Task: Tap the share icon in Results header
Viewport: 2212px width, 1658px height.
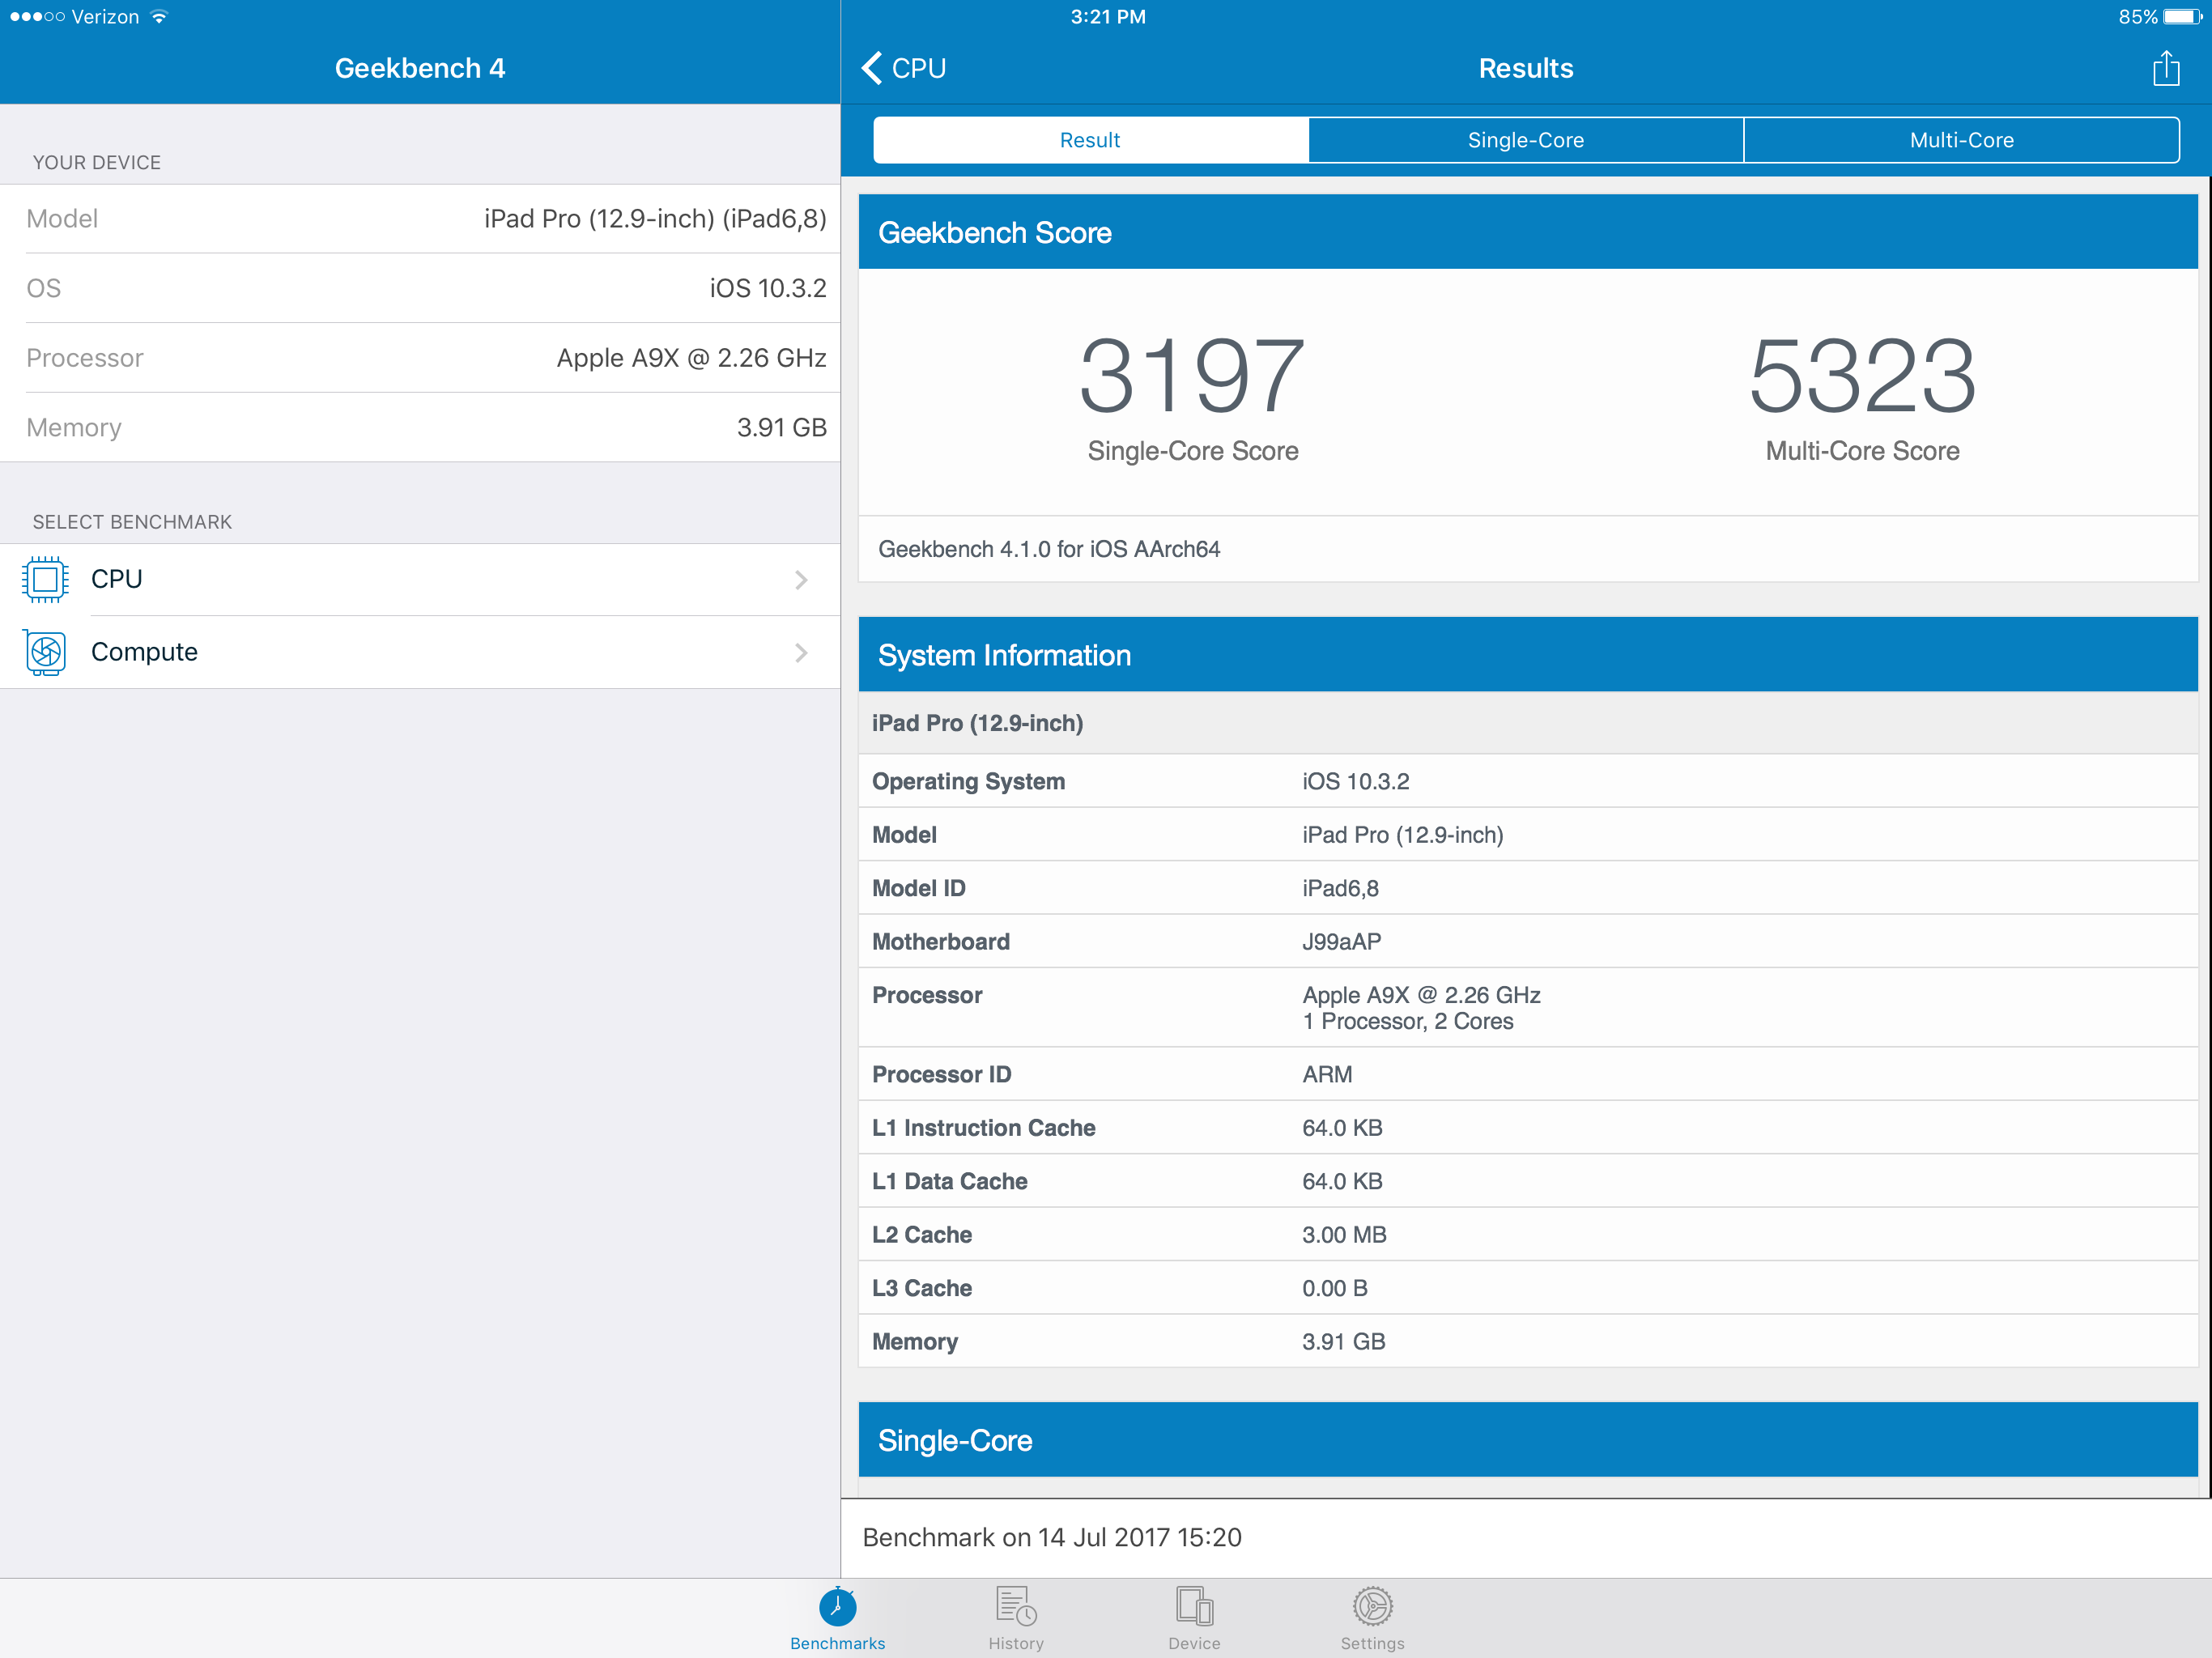Action: point(2165,69)
